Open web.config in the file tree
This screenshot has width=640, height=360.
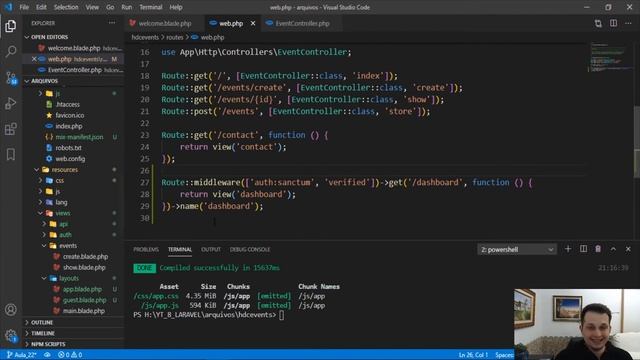[70, 159]
